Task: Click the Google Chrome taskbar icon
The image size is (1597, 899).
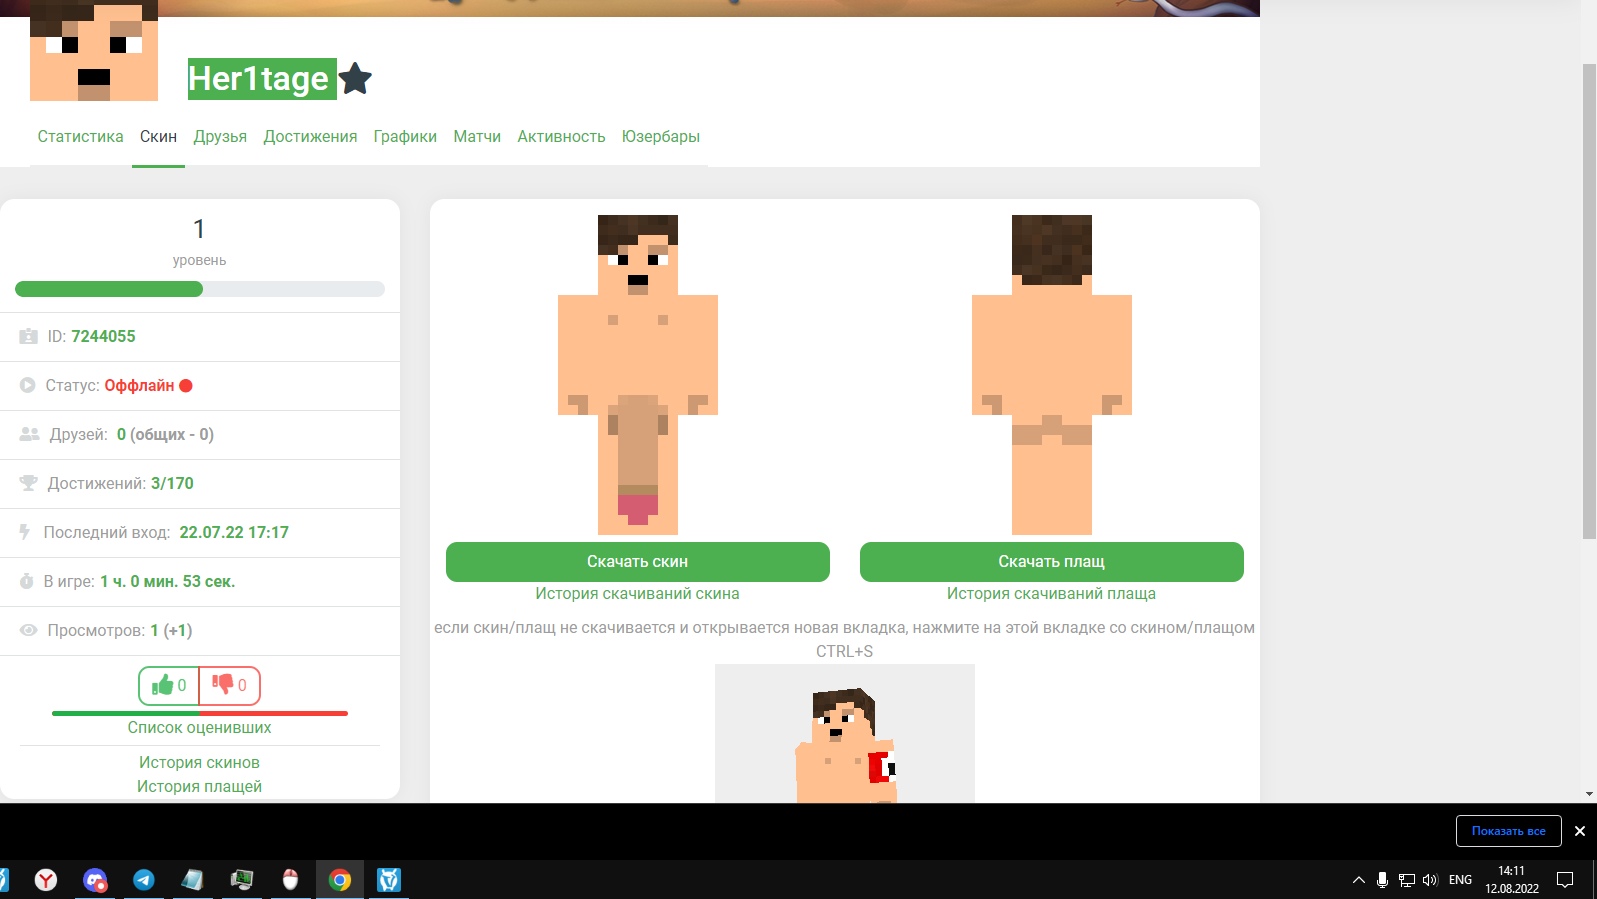Action: pos(340,880)
